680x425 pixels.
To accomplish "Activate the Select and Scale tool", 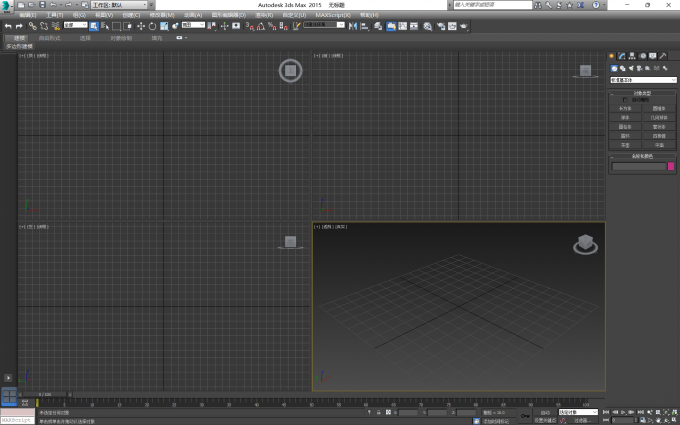I will (164, 26).
